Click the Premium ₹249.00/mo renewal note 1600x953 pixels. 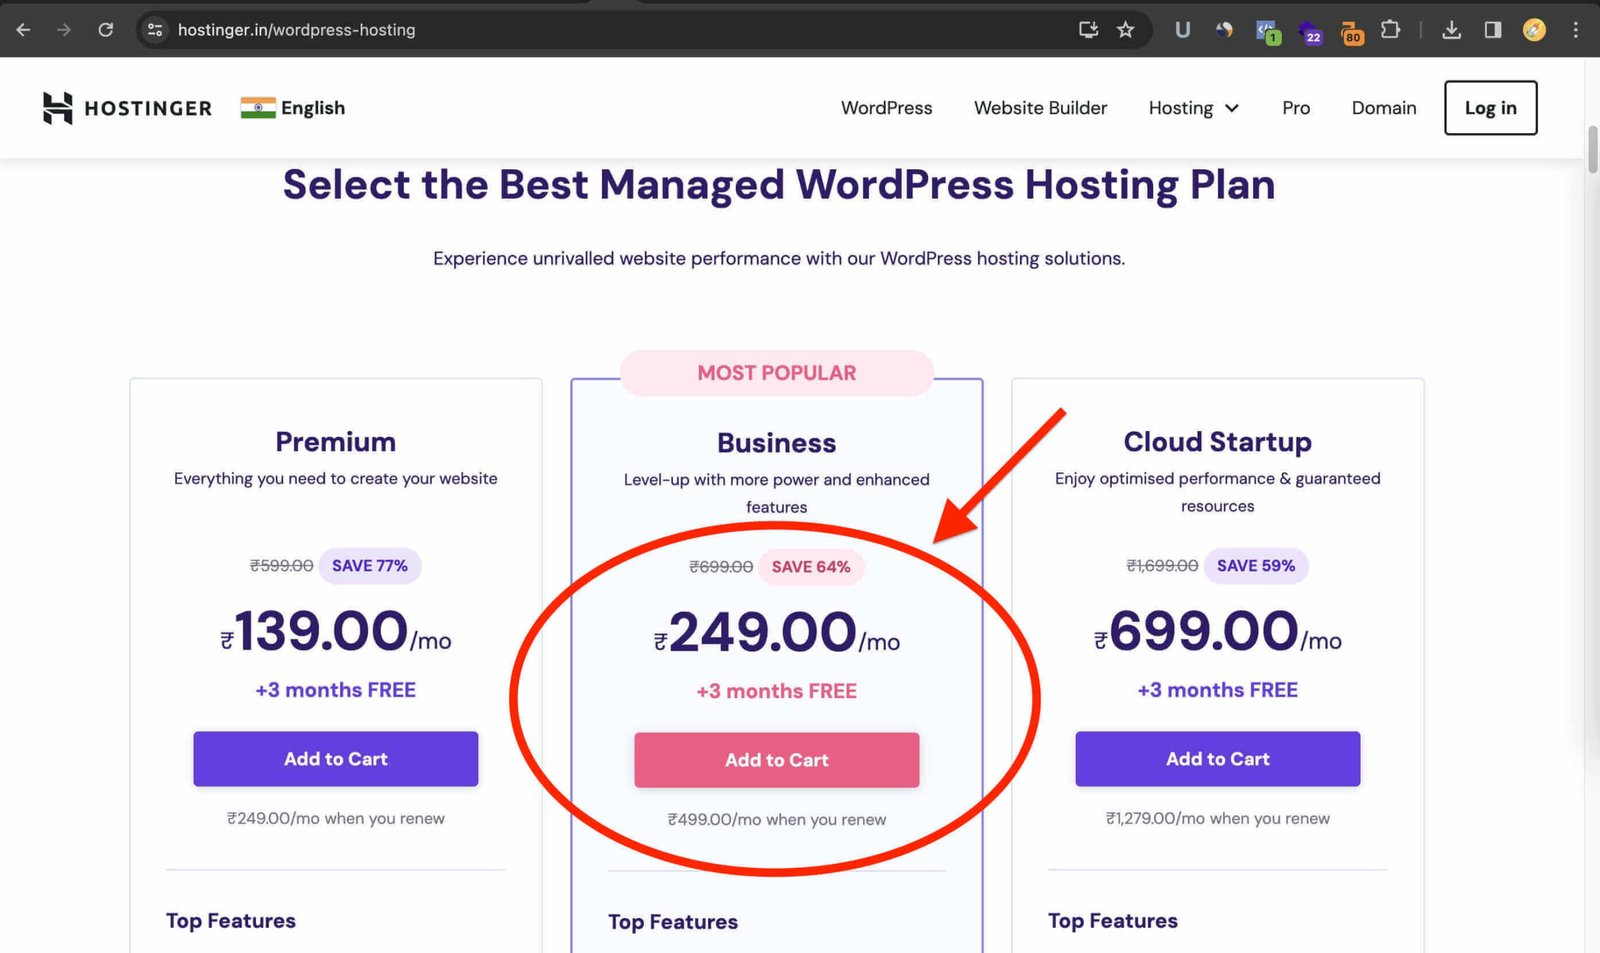(x=336, y=819)
